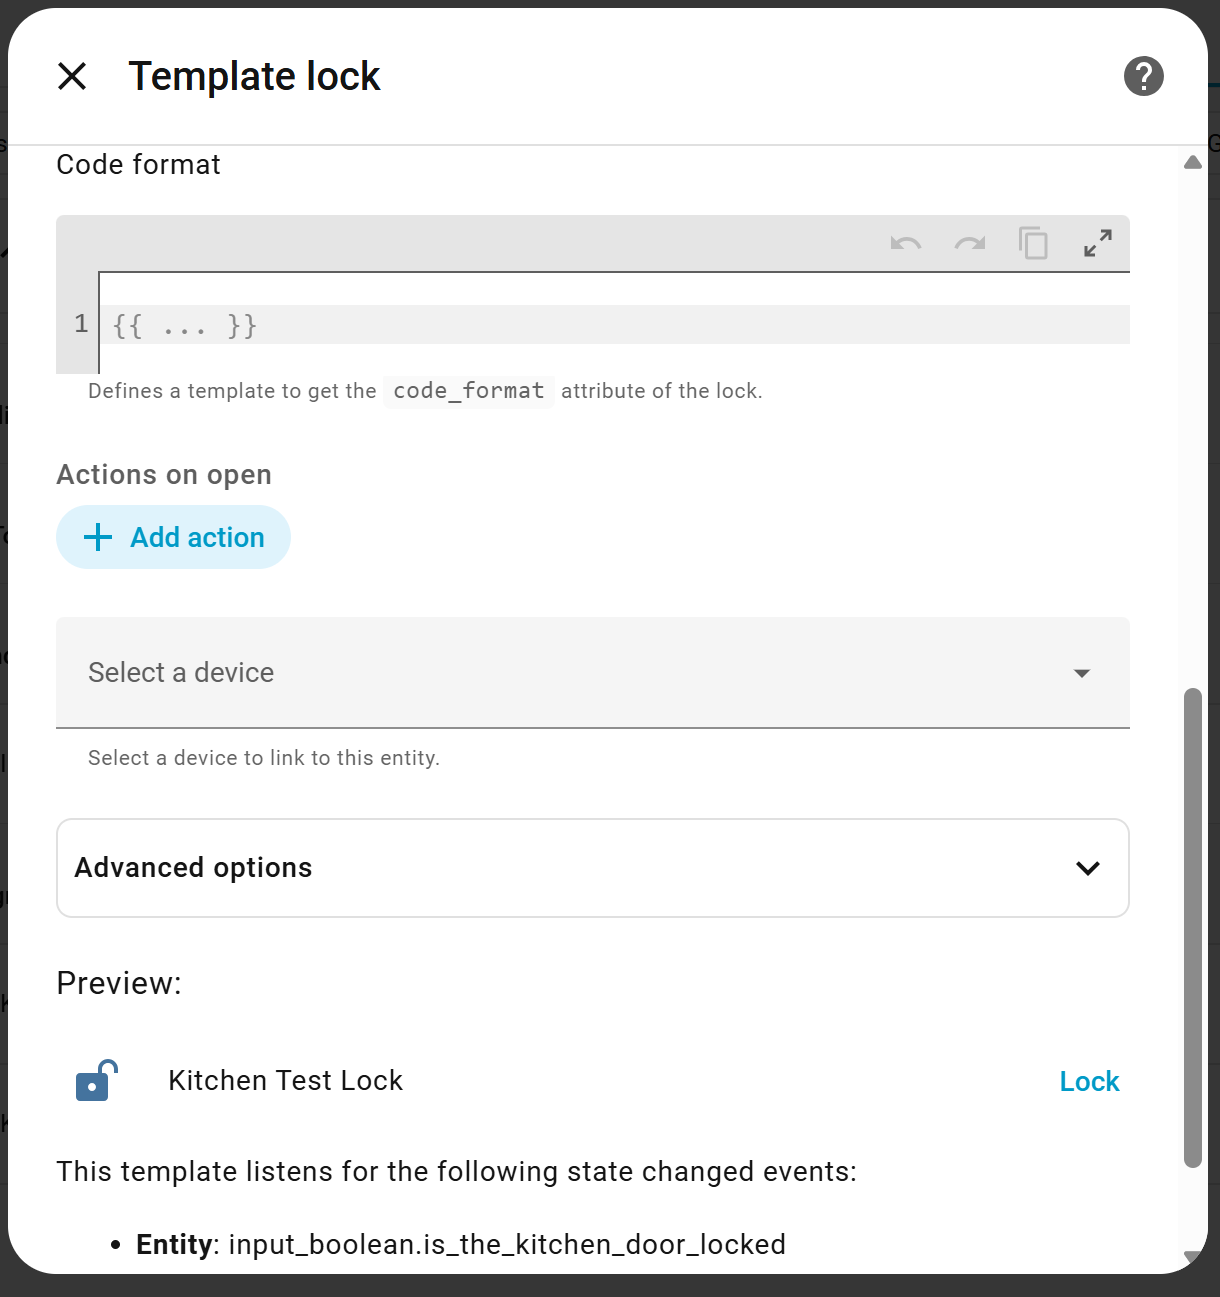Click the scroll down arrow
Image resolution: width=1220 pixels, height=1297 pixels.
[x=1192, y=1257]
